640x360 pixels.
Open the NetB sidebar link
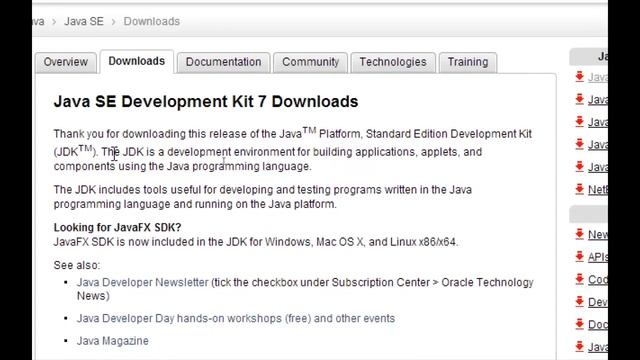598,190
